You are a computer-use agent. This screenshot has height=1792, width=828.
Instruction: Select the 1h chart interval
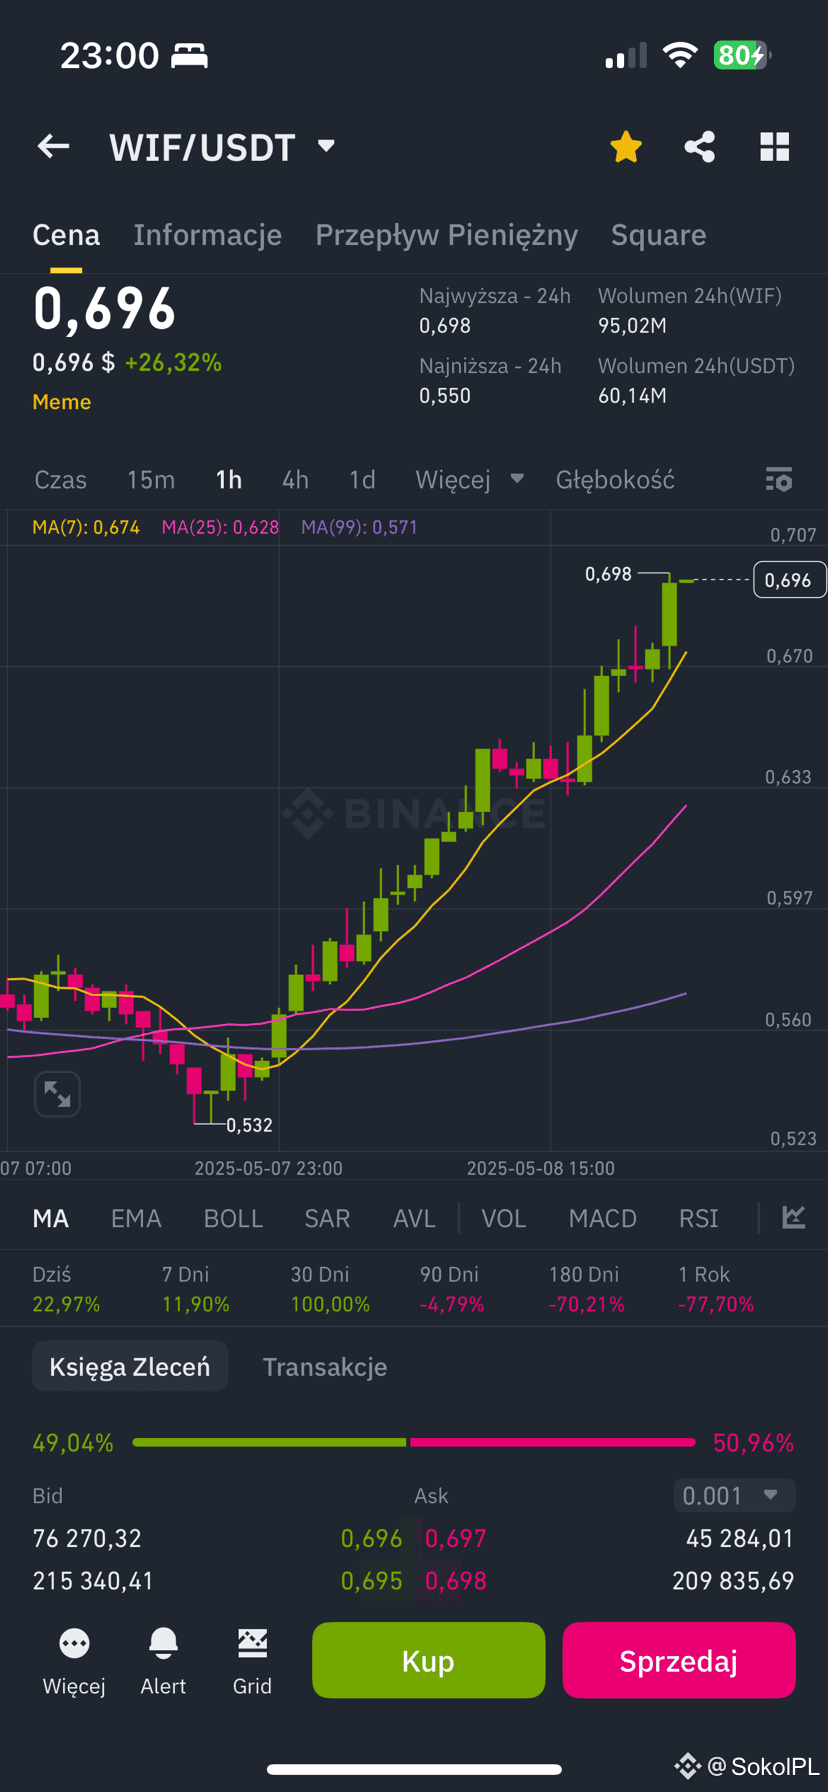pos(229,480)
